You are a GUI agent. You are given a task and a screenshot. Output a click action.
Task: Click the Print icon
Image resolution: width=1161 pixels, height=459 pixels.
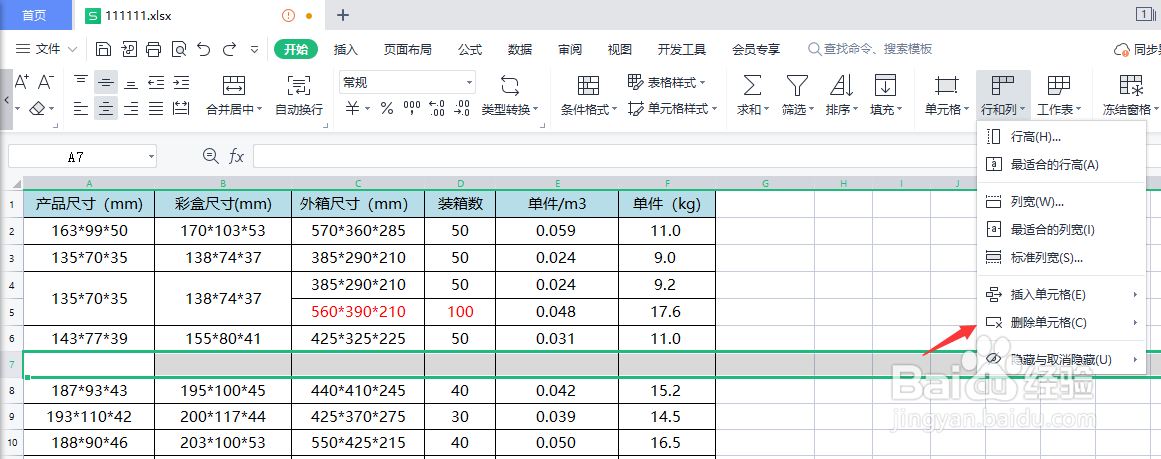coord(153,50)
